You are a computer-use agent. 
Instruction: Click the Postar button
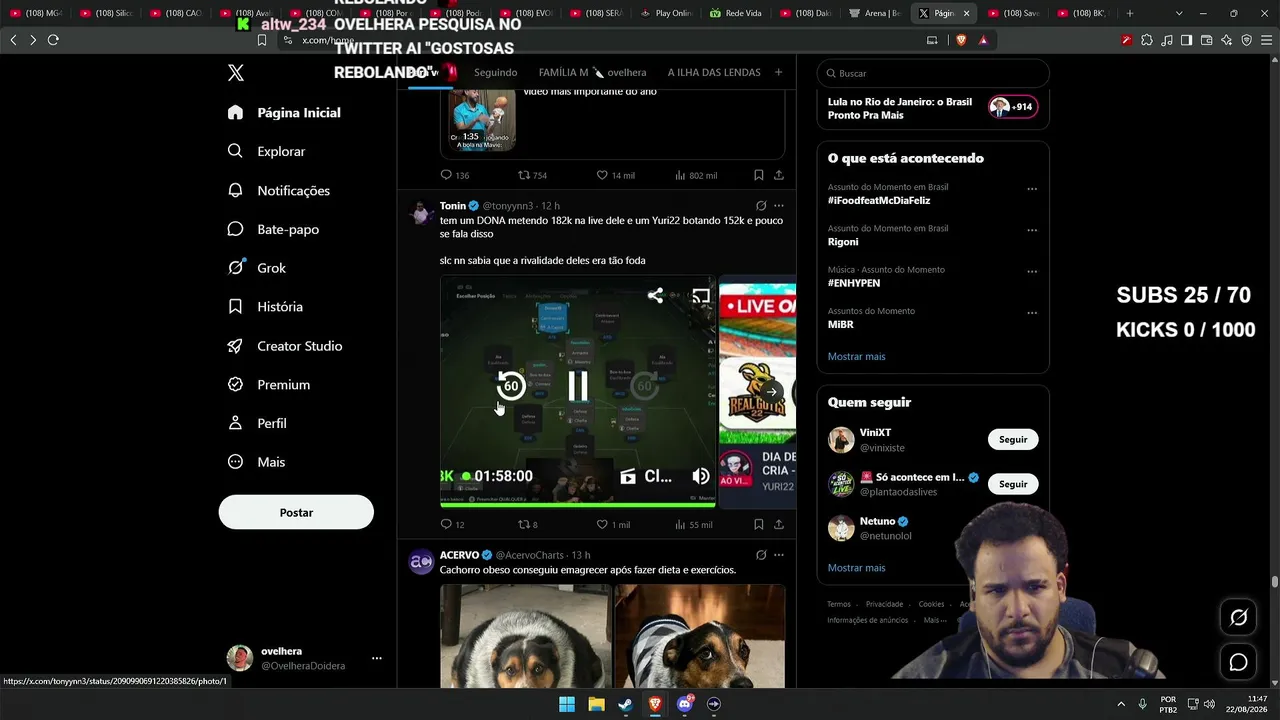pyautogui.click(x=296, y=512)
